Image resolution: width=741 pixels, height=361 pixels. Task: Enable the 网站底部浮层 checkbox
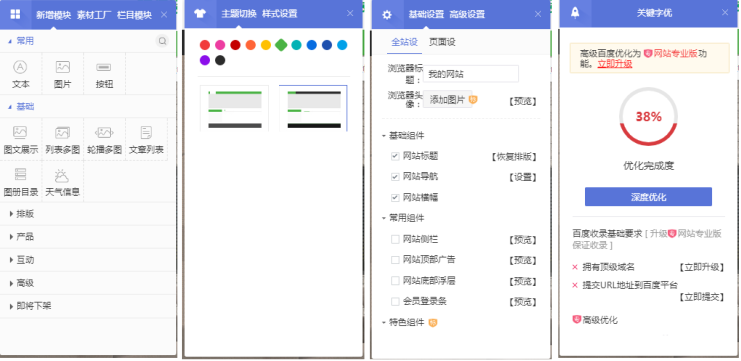click(x=395, y=281)
